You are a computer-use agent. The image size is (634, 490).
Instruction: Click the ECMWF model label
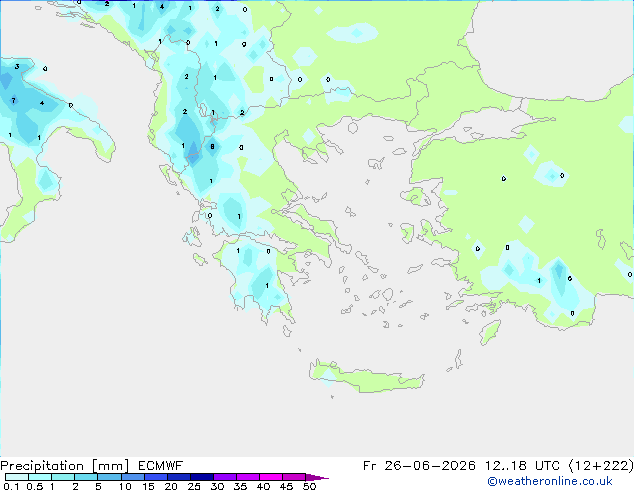tap(160, 466)
